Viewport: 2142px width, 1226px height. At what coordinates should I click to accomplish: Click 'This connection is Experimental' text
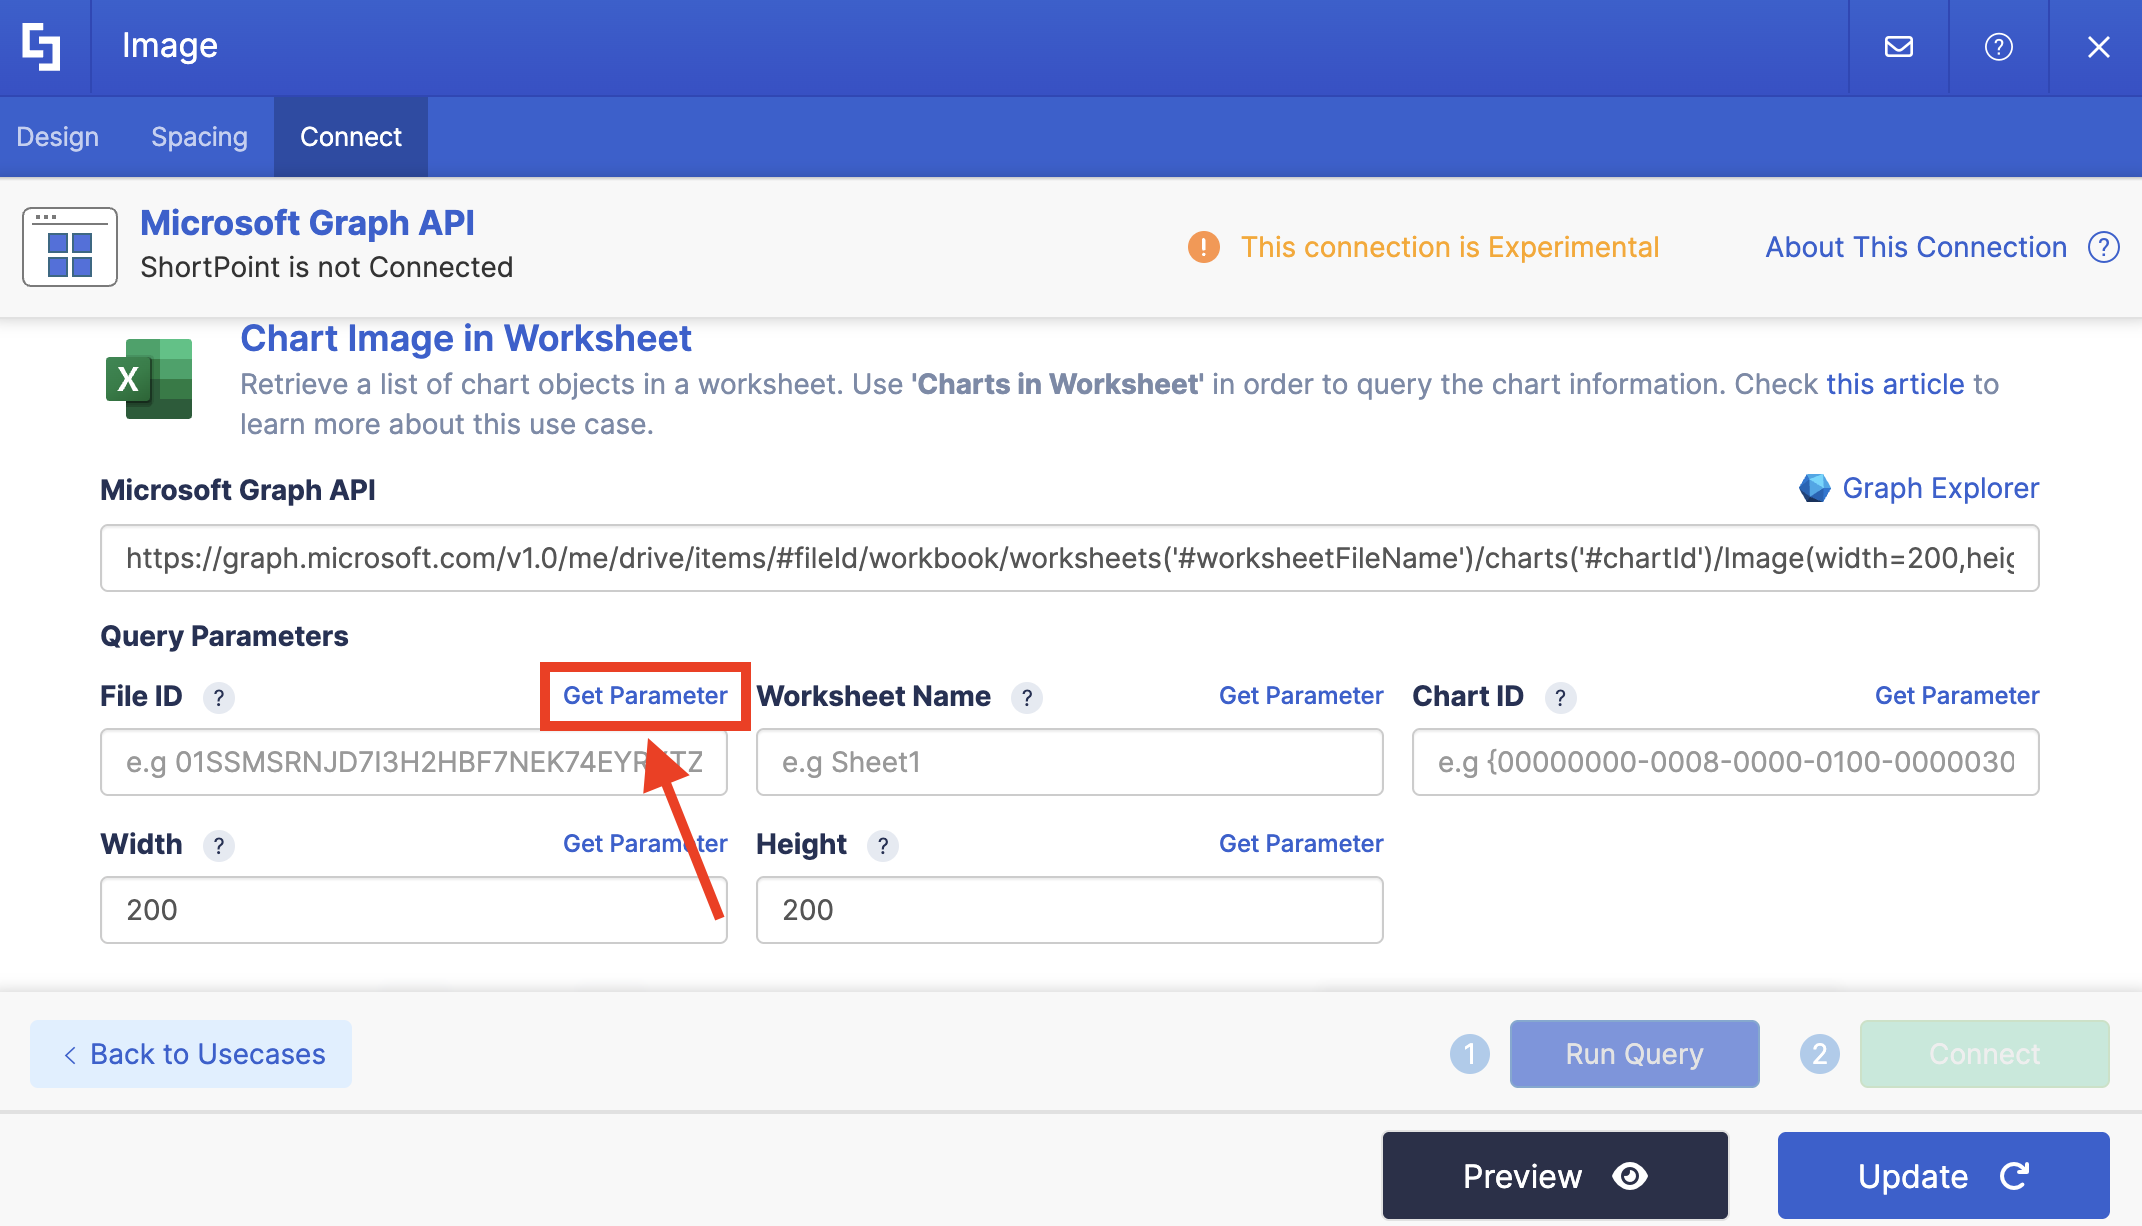click(x=1450, y=247)
